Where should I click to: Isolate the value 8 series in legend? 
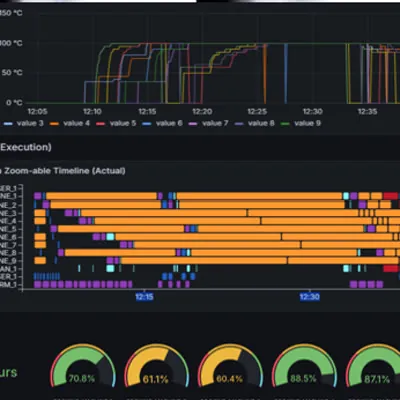(x=255, y=123)
